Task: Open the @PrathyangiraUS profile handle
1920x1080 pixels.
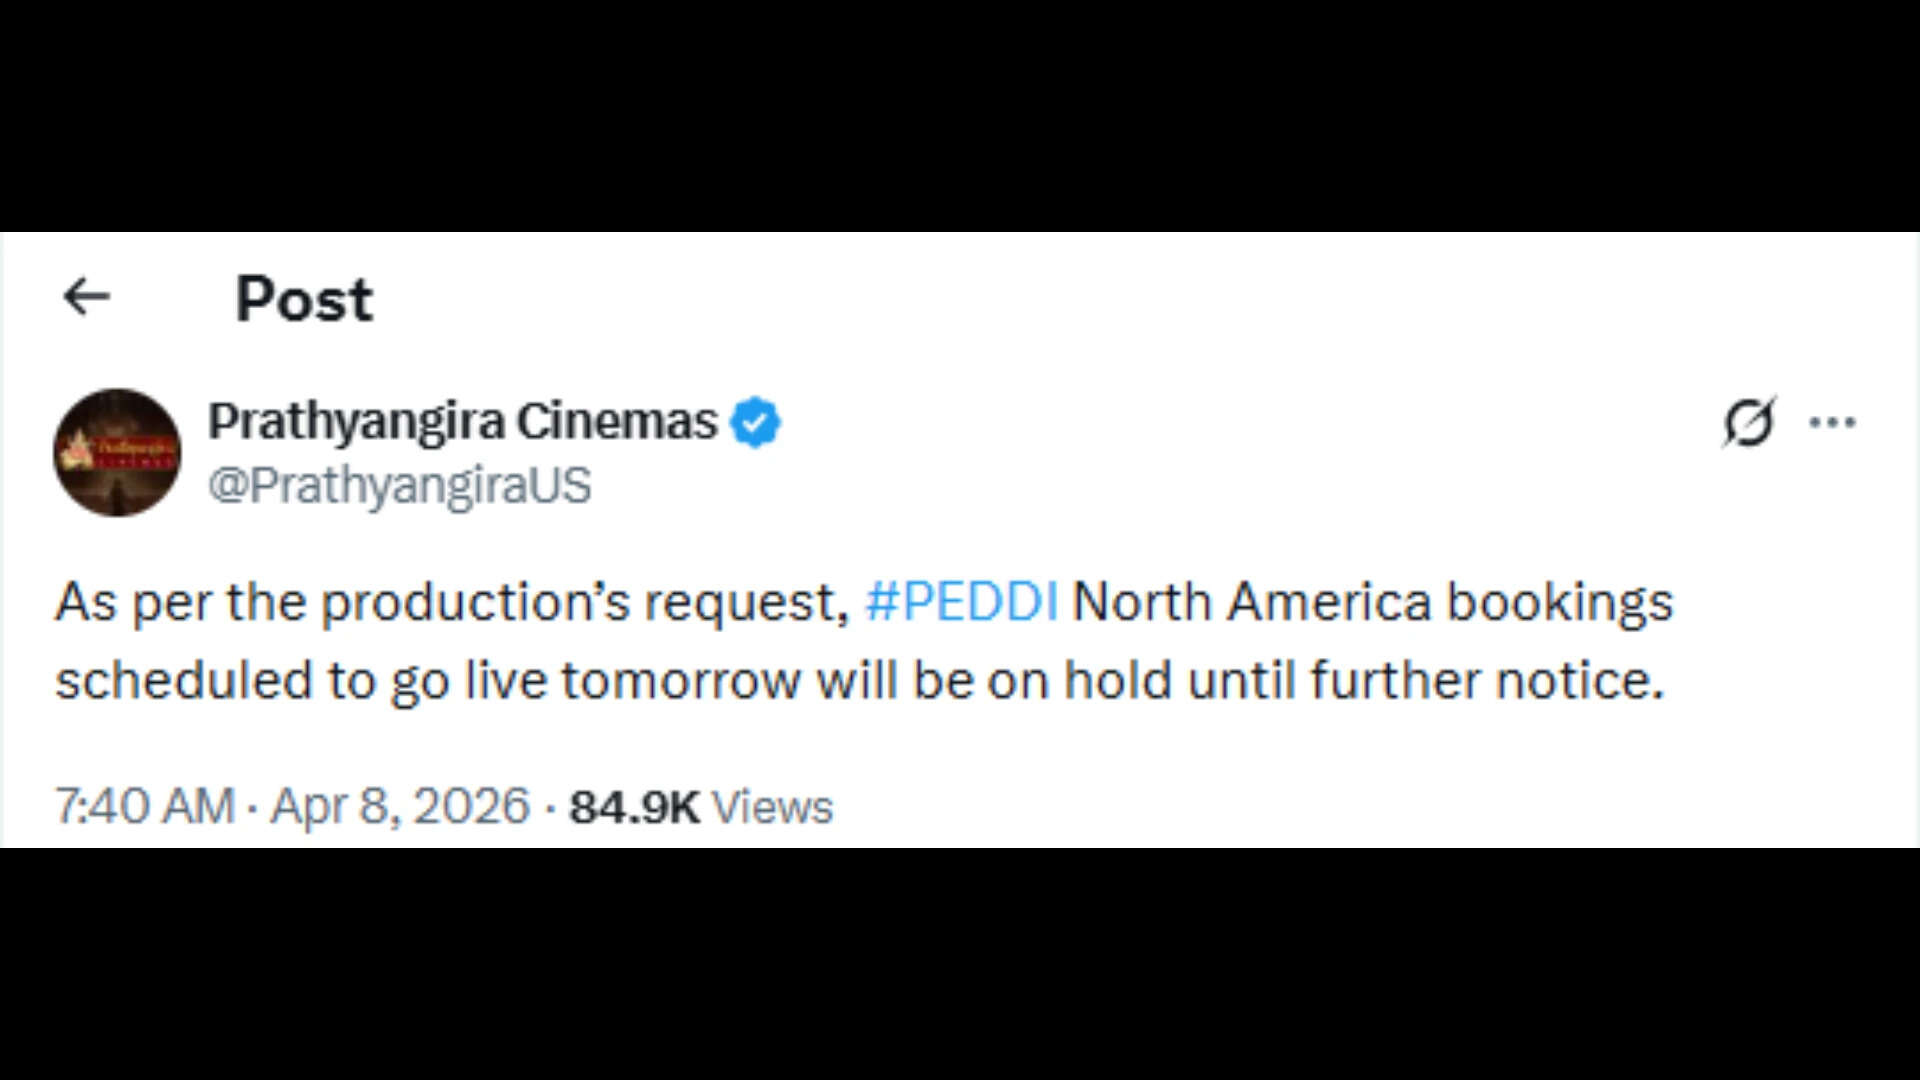Action: (x=398, y=487)
